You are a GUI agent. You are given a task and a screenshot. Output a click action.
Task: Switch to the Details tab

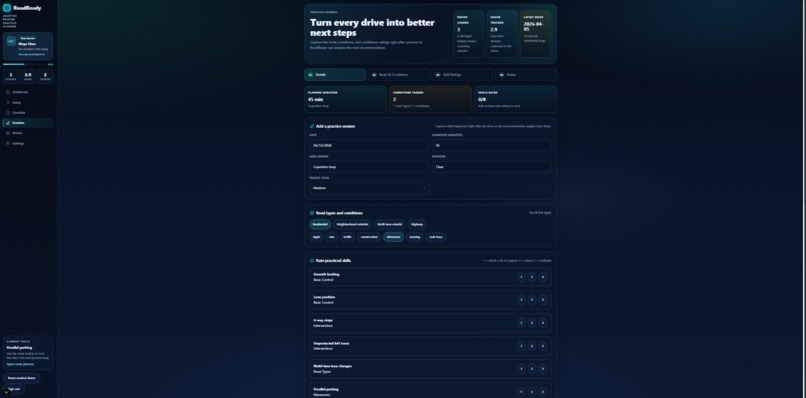[x=335, y=75]
